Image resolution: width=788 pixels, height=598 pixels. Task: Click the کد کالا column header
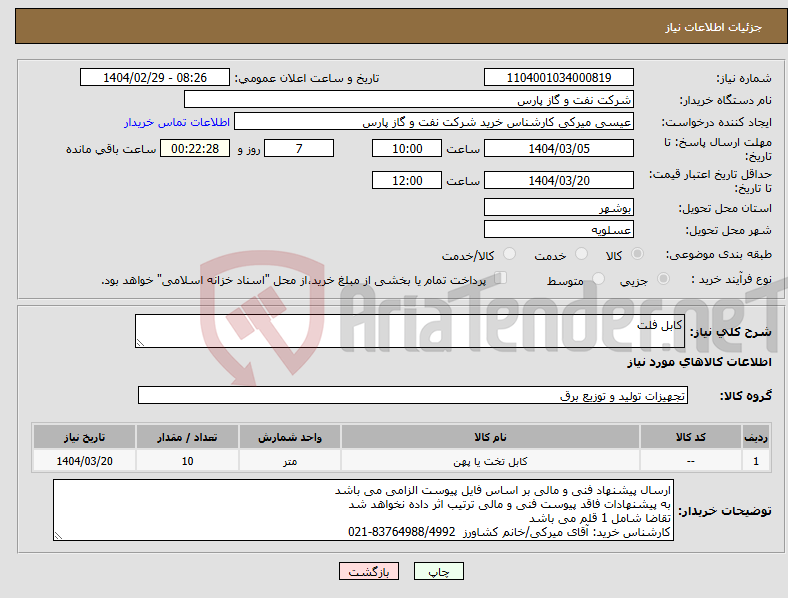coord(691,437)
